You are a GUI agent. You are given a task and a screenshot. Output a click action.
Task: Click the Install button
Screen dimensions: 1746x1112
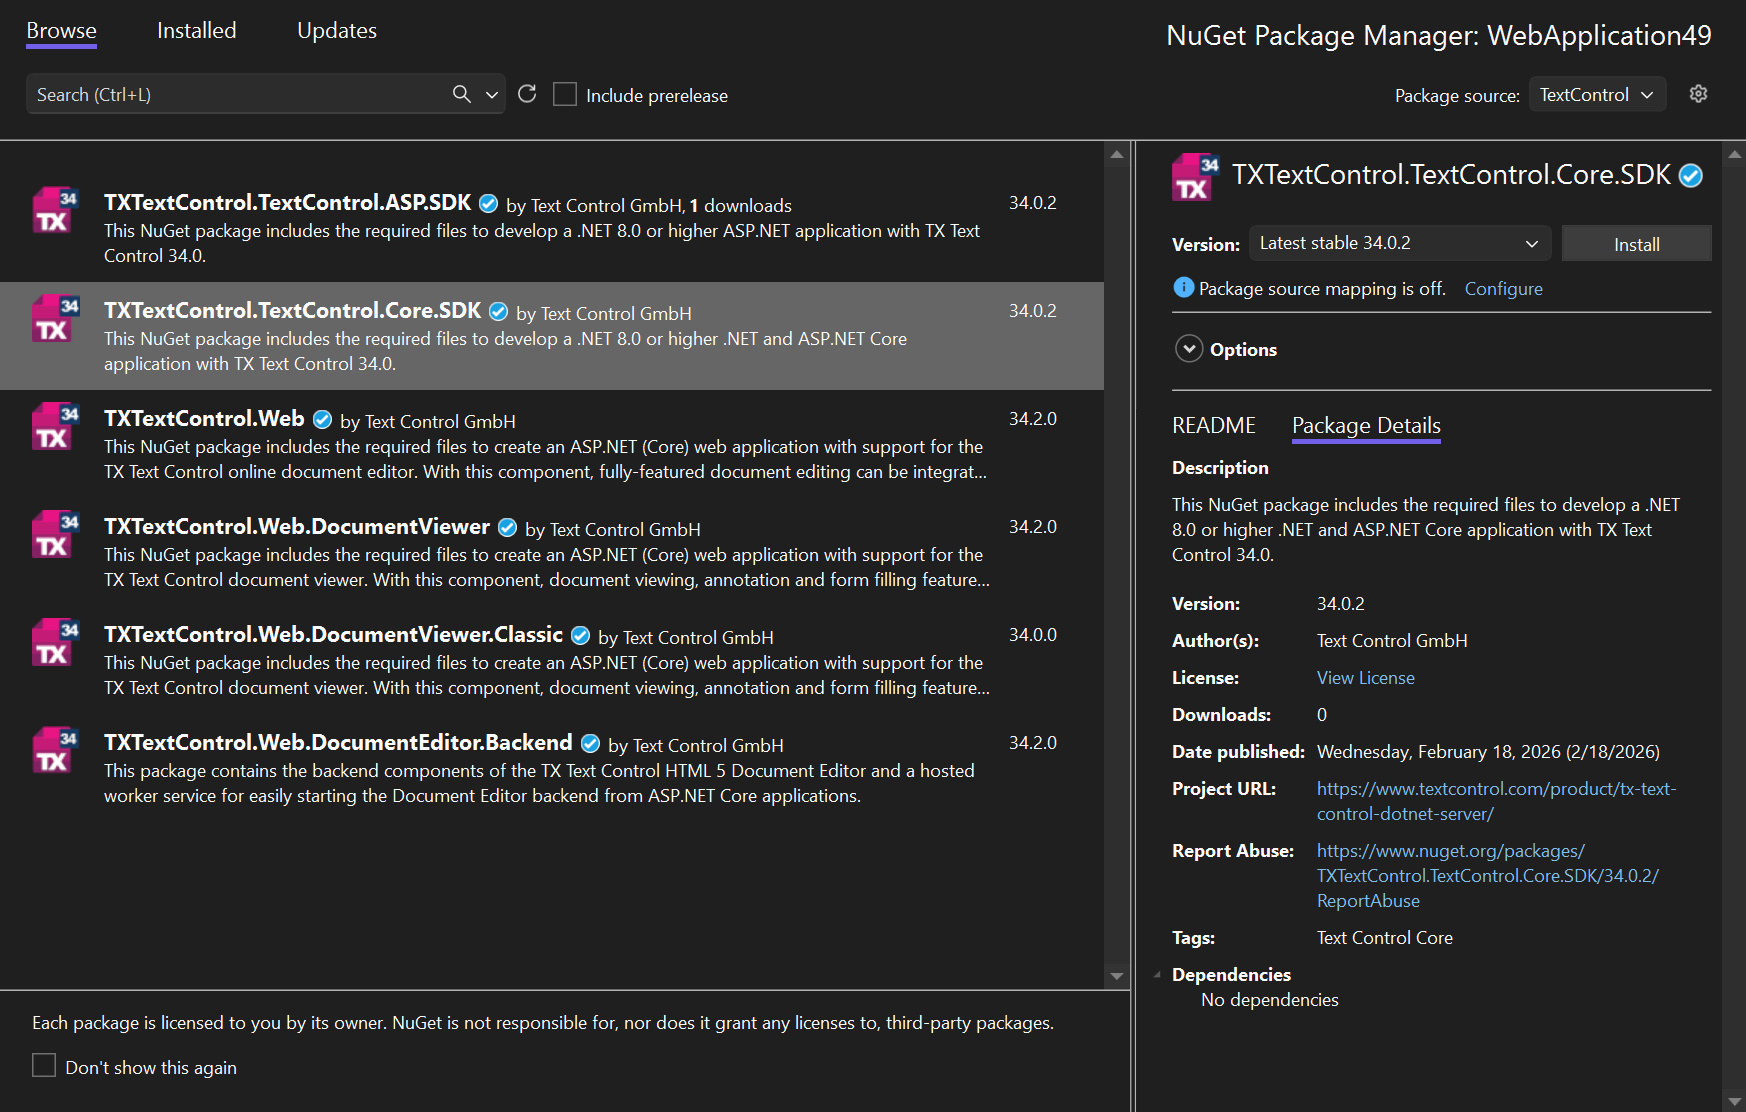coord(1636,243)
